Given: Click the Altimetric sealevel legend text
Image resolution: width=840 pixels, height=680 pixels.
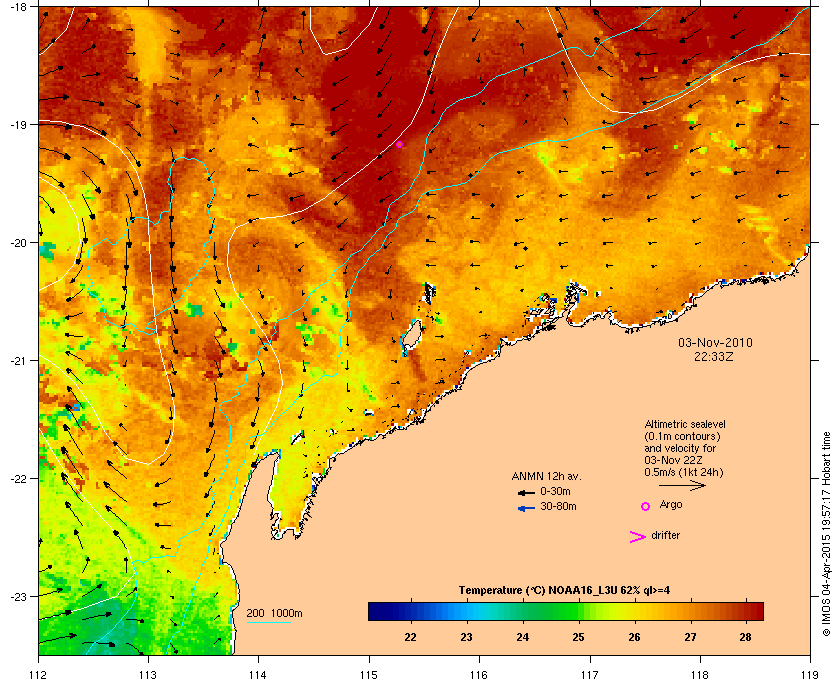Looking at the screenshot, I should click(685, 424).
